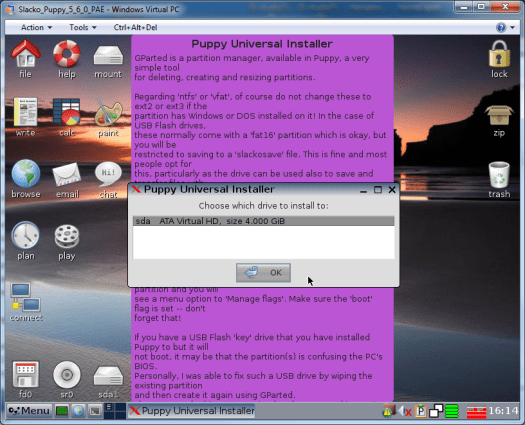Click the clipboard P tray icon
The image size is (525, 425).
coord(421,411)
